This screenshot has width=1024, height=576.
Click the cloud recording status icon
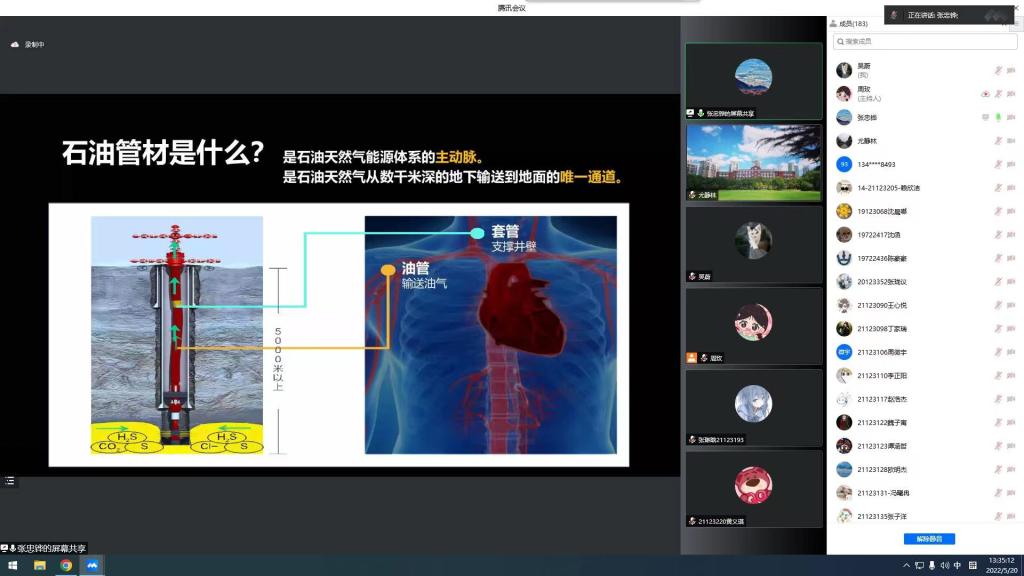pyautogui.click(x=15, y=45)
